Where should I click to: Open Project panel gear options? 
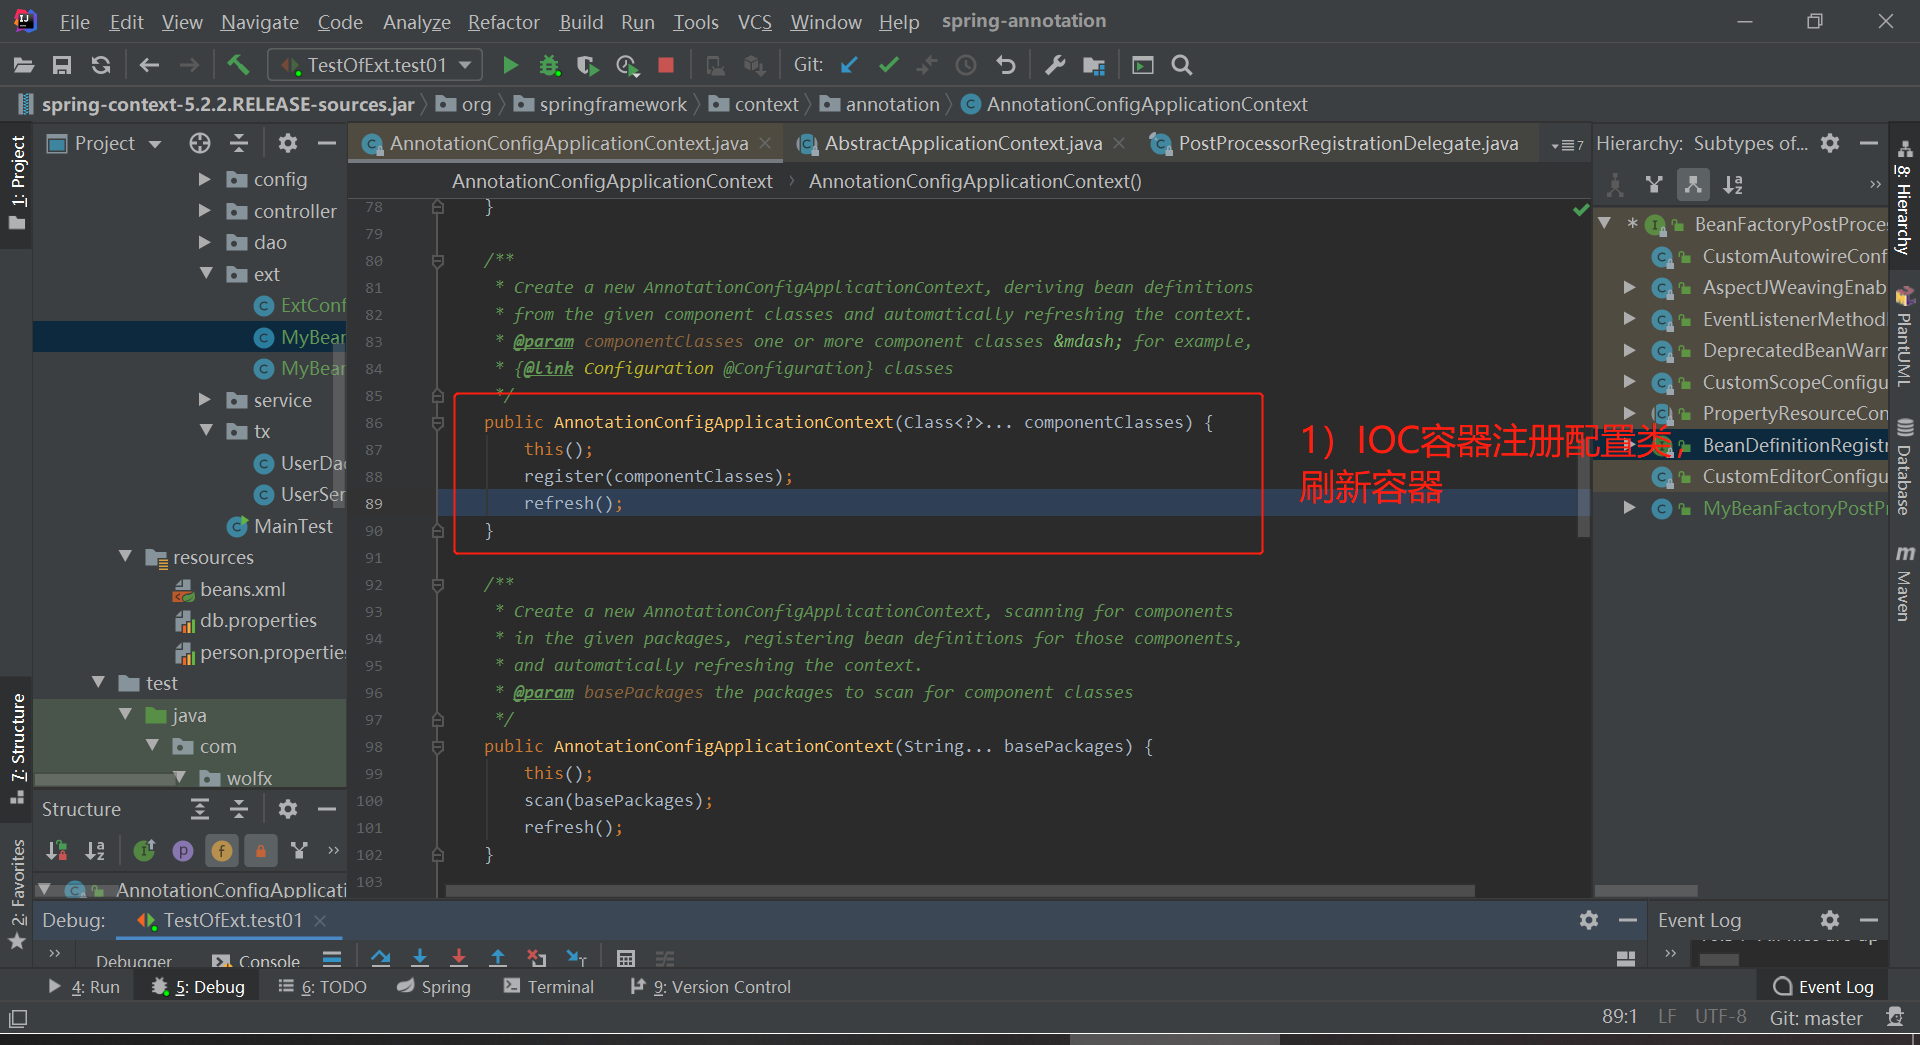click(x=288, y=143)
